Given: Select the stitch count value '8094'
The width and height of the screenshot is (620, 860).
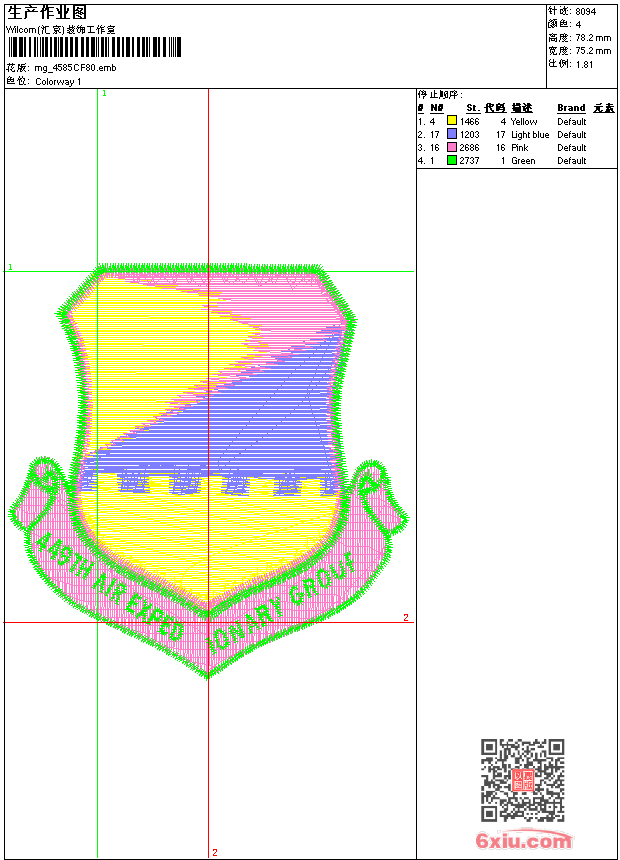Looking at the screenshot, I should 585,12.
